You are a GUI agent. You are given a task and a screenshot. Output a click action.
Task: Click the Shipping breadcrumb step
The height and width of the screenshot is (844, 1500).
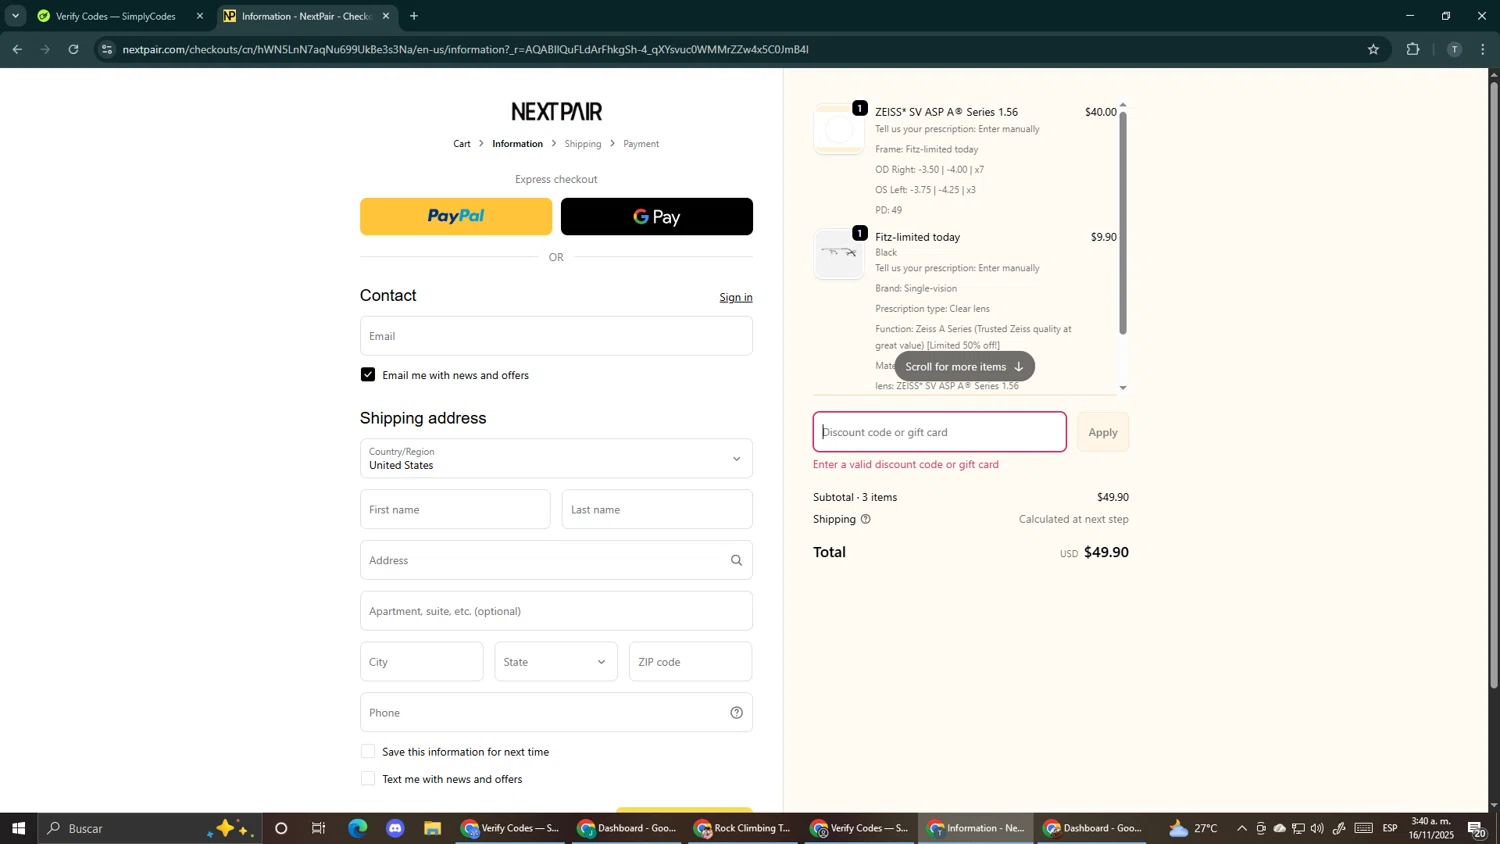[583, 144]
